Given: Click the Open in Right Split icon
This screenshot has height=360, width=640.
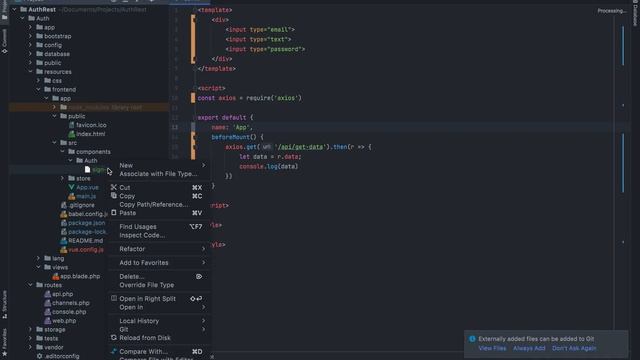Looking at the screenshot, I should point(114,298).
